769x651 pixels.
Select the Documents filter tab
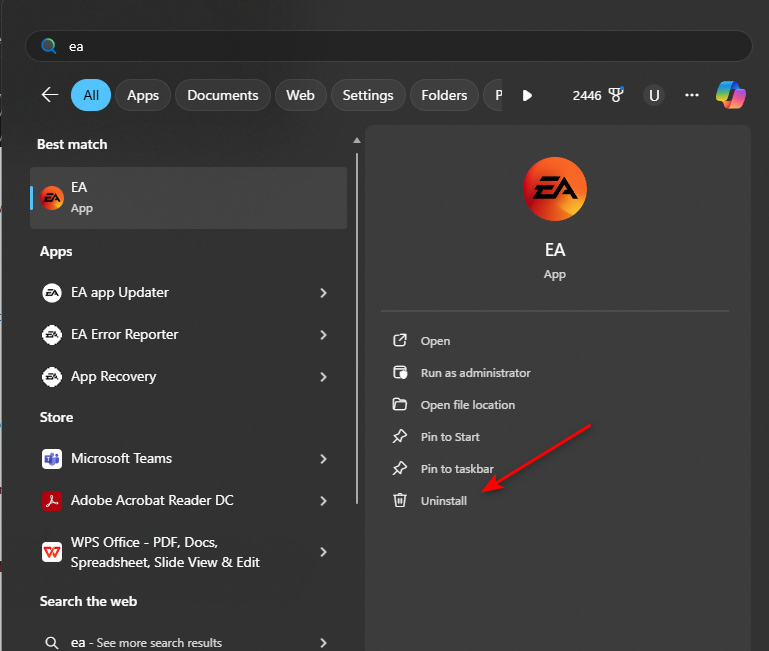click(223, 95)
